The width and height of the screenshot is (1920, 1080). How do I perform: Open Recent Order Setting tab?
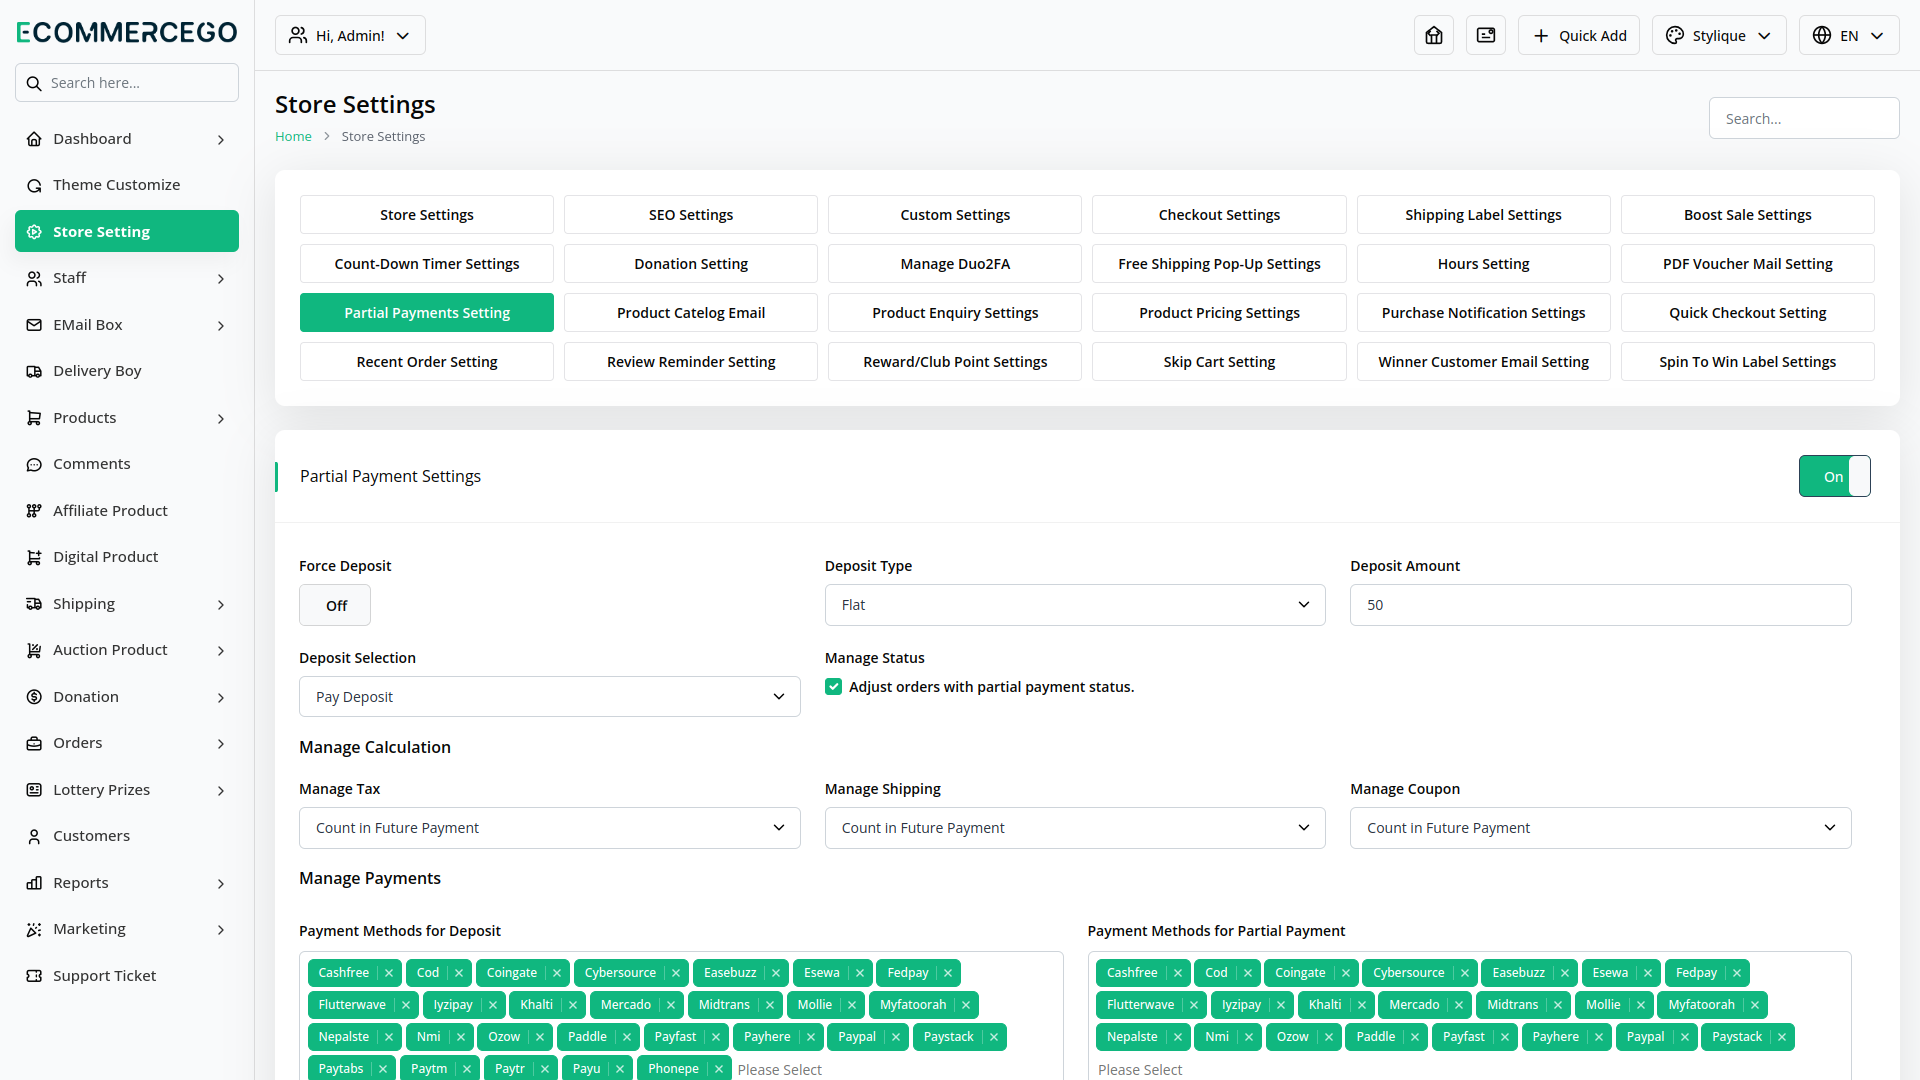(x=427, y=362)
